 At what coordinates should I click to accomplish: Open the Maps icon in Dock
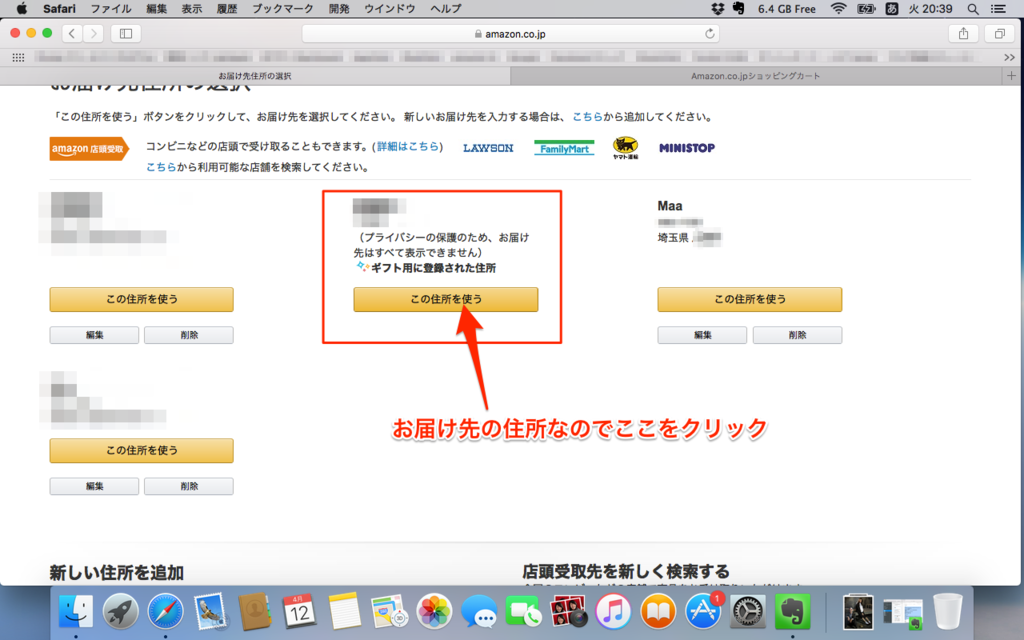click(x=389, y=612)
